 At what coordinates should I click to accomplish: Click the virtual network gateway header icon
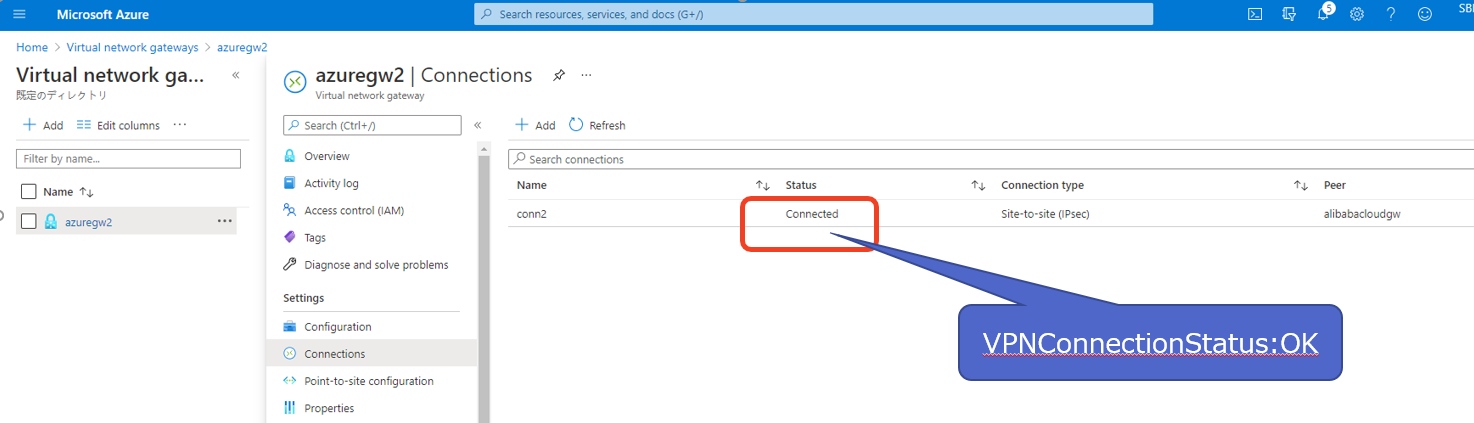coord(295,82)
